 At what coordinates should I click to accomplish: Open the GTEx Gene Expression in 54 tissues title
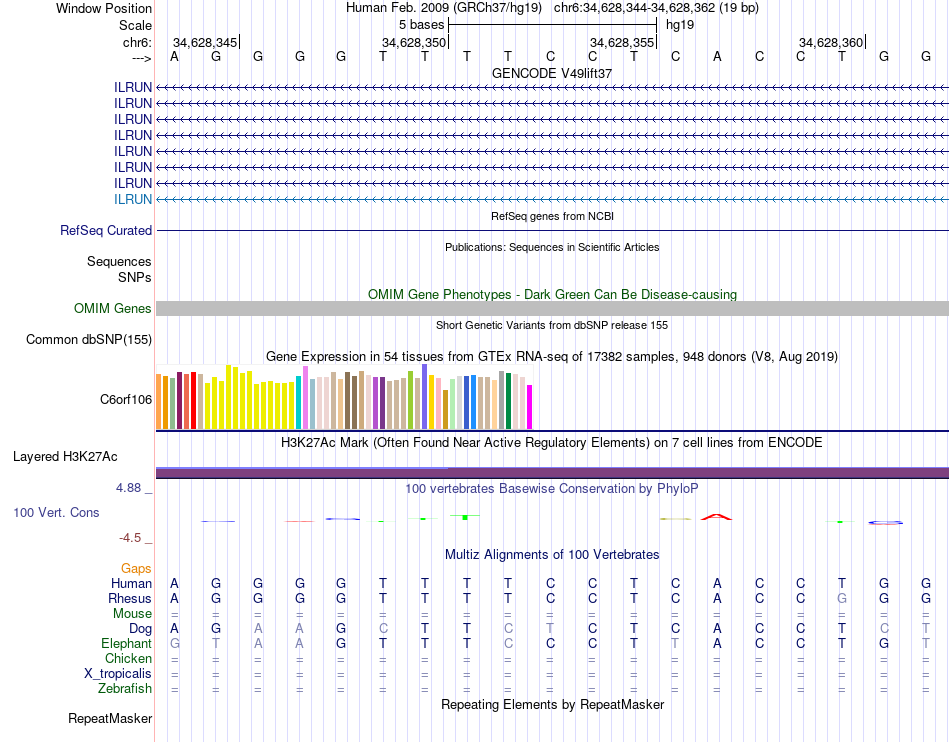click(x=552, y=357)
